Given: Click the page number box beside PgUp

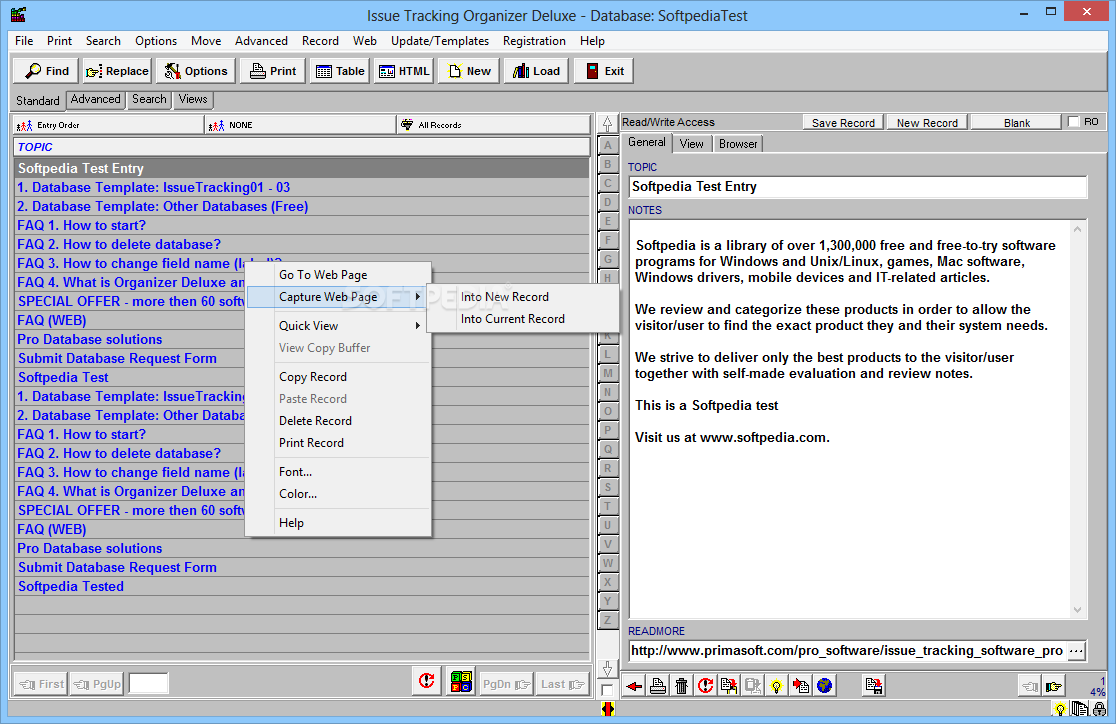Looking at the screenshot, I should coord(148,684).
